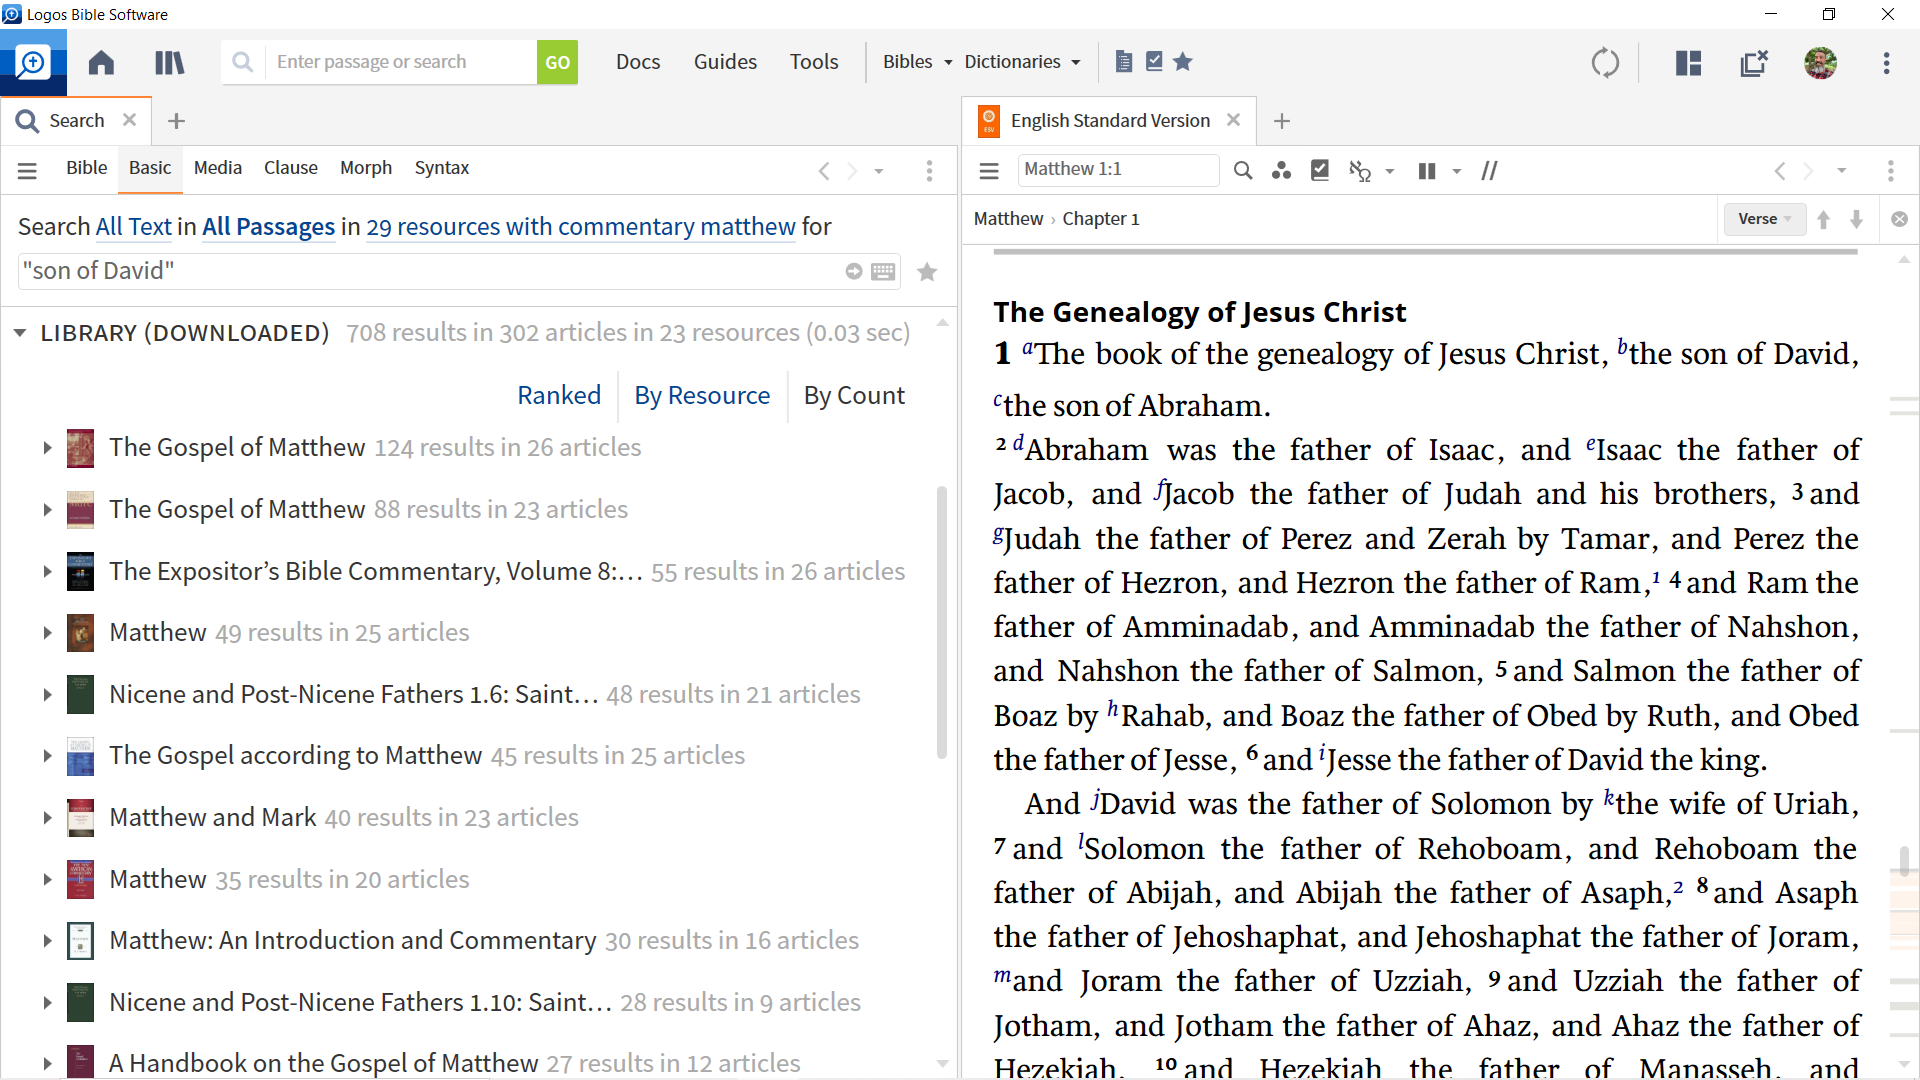
Task: Open the Guides menu
Action: [725, 62]
